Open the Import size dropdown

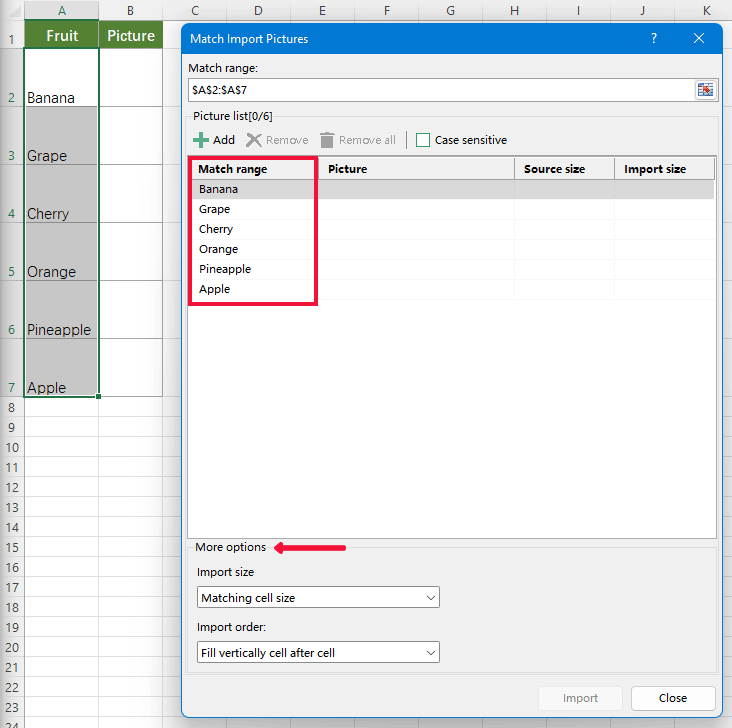click(x=318, y=598)
